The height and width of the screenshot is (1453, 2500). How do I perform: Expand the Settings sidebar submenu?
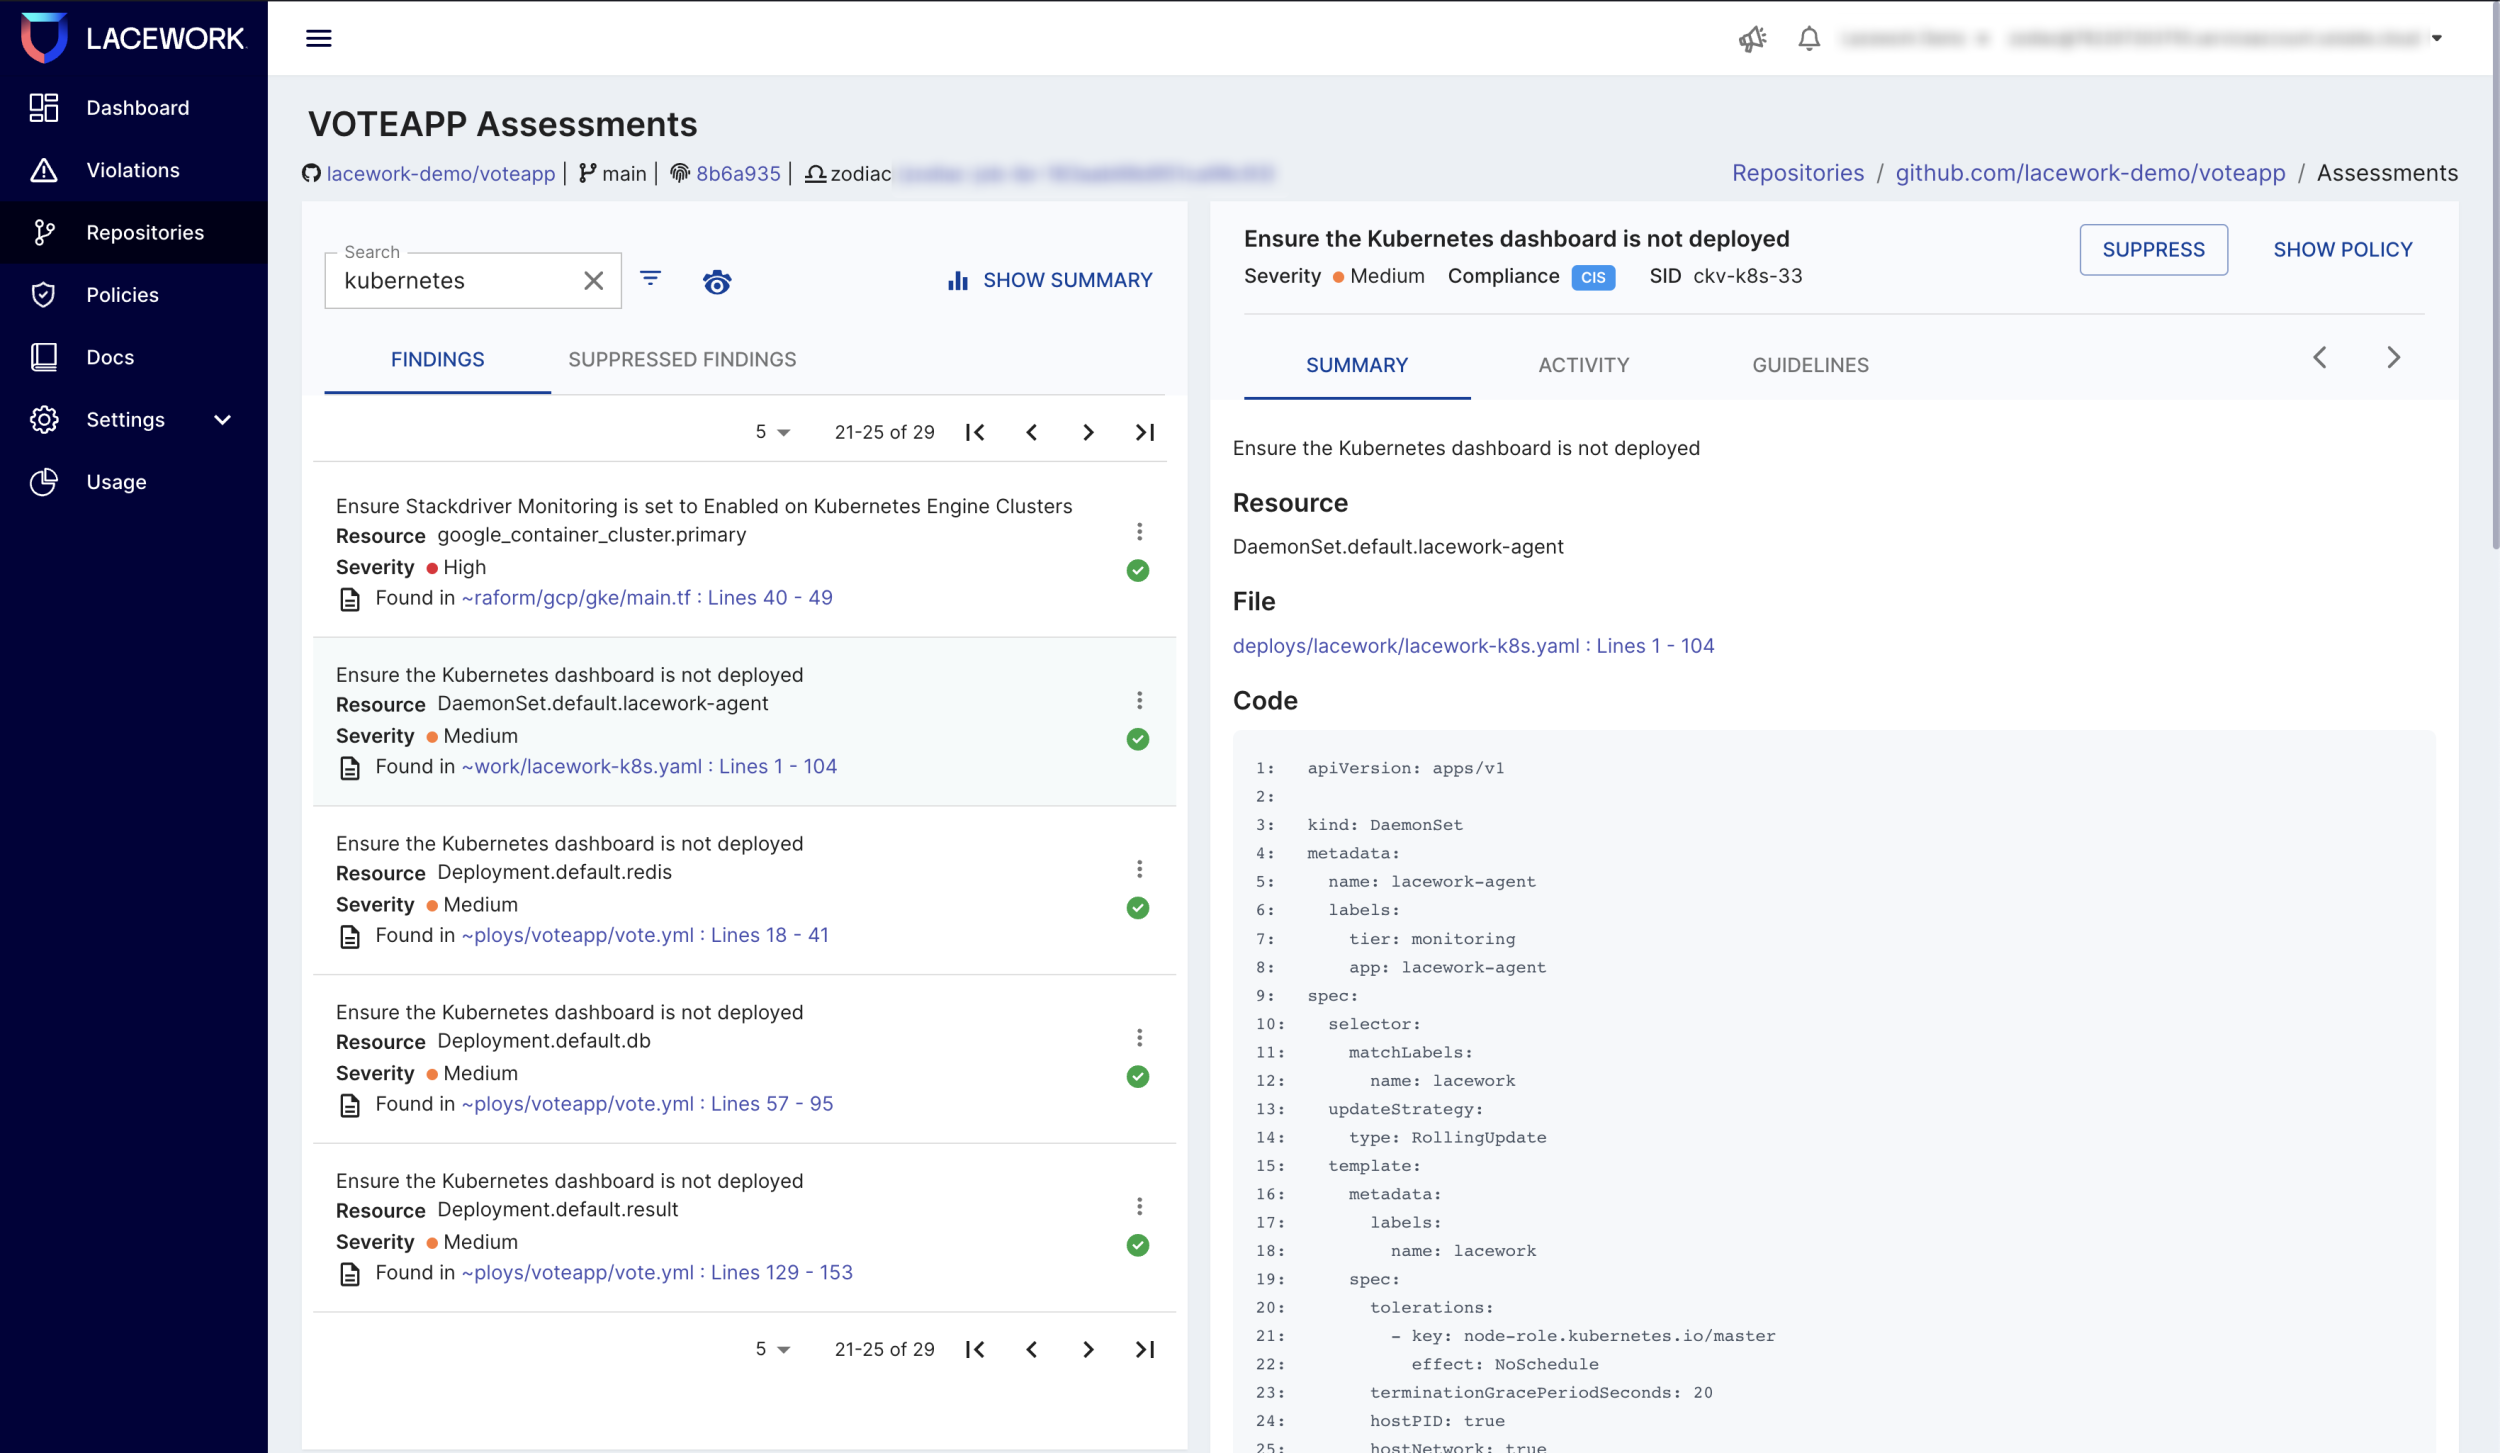pos(222,420)
